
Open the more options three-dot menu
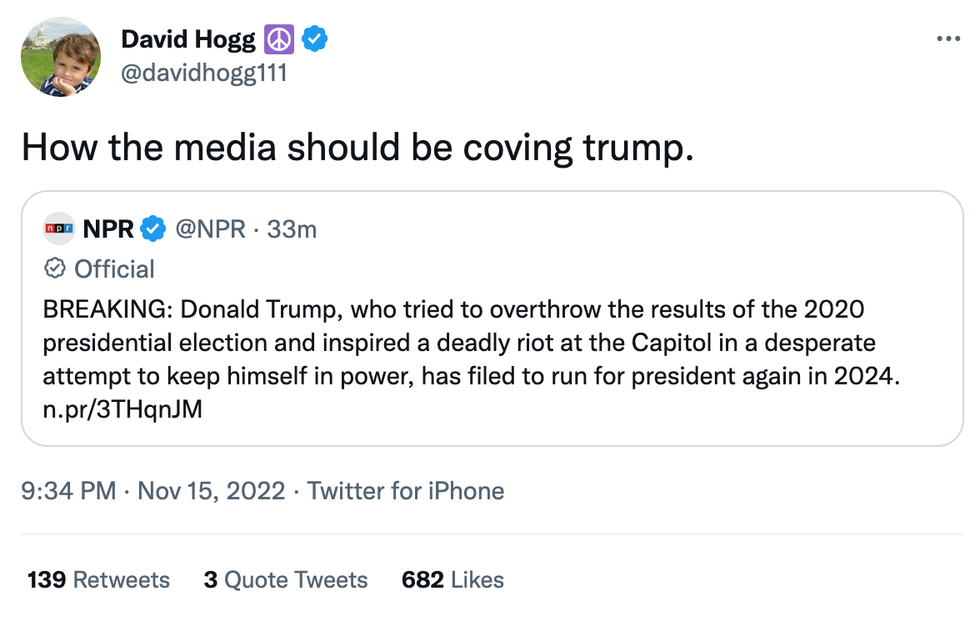[947, 39]
